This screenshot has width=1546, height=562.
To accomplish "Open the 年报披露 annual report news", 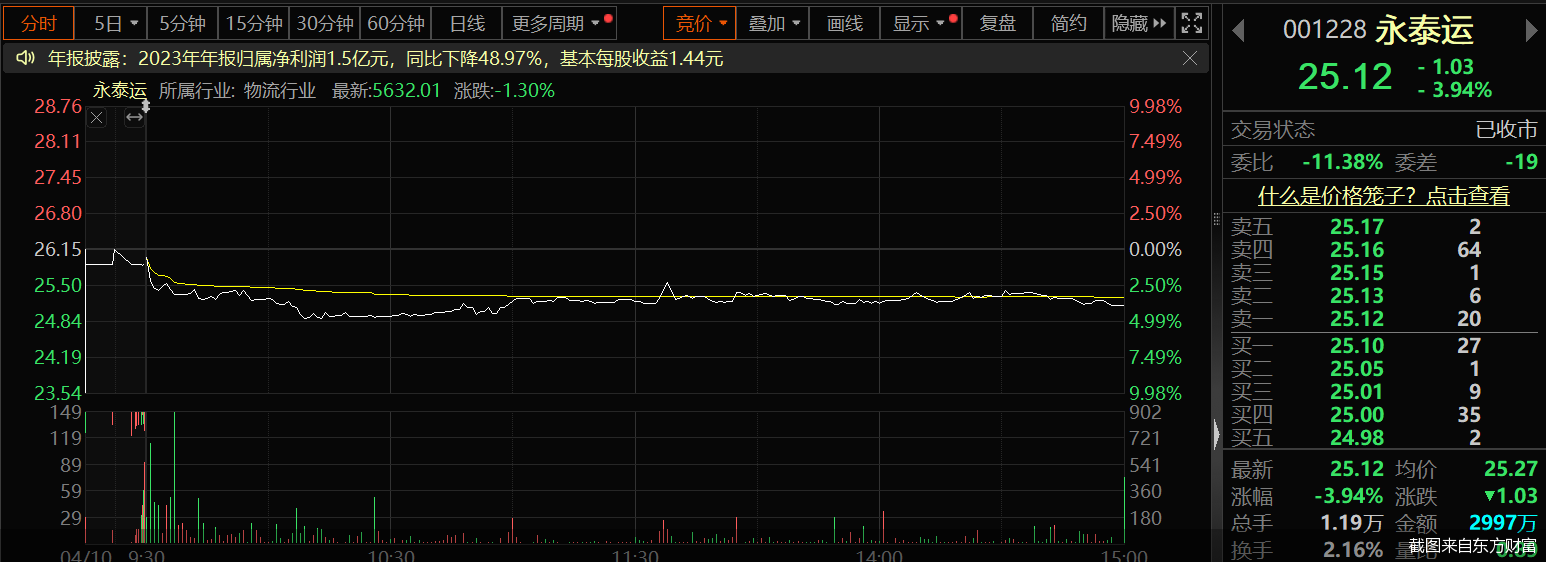I will pyautogui.click(x=386, y=59).
